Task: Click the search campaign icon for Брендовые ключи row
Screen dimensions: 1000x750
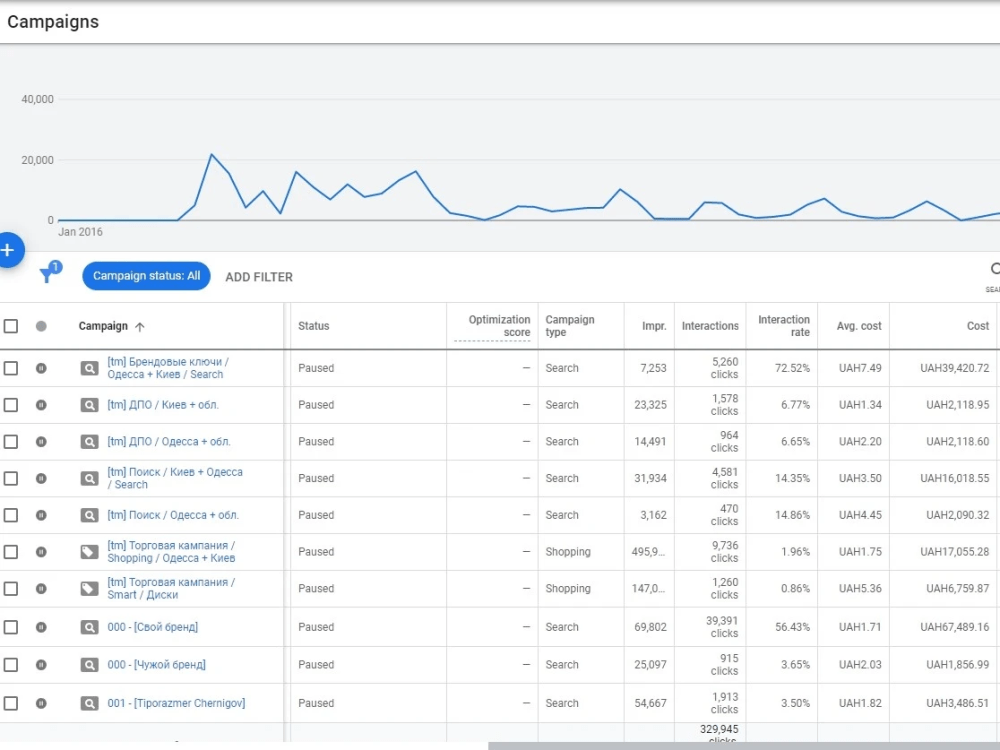Action: tap(89, 368)
